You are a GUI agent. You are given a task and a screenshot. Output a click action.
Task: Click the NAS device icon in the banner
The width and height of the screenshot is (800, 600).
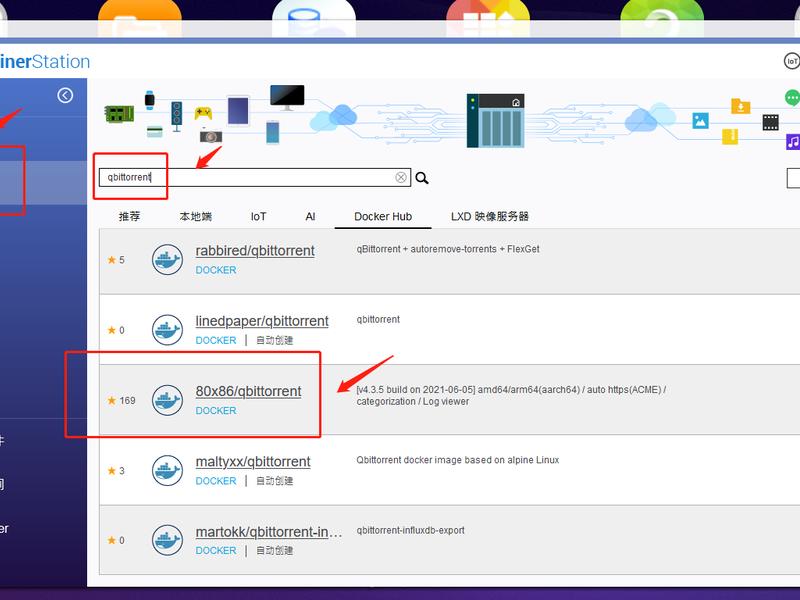pyautogui.click(x=495, y=120)
